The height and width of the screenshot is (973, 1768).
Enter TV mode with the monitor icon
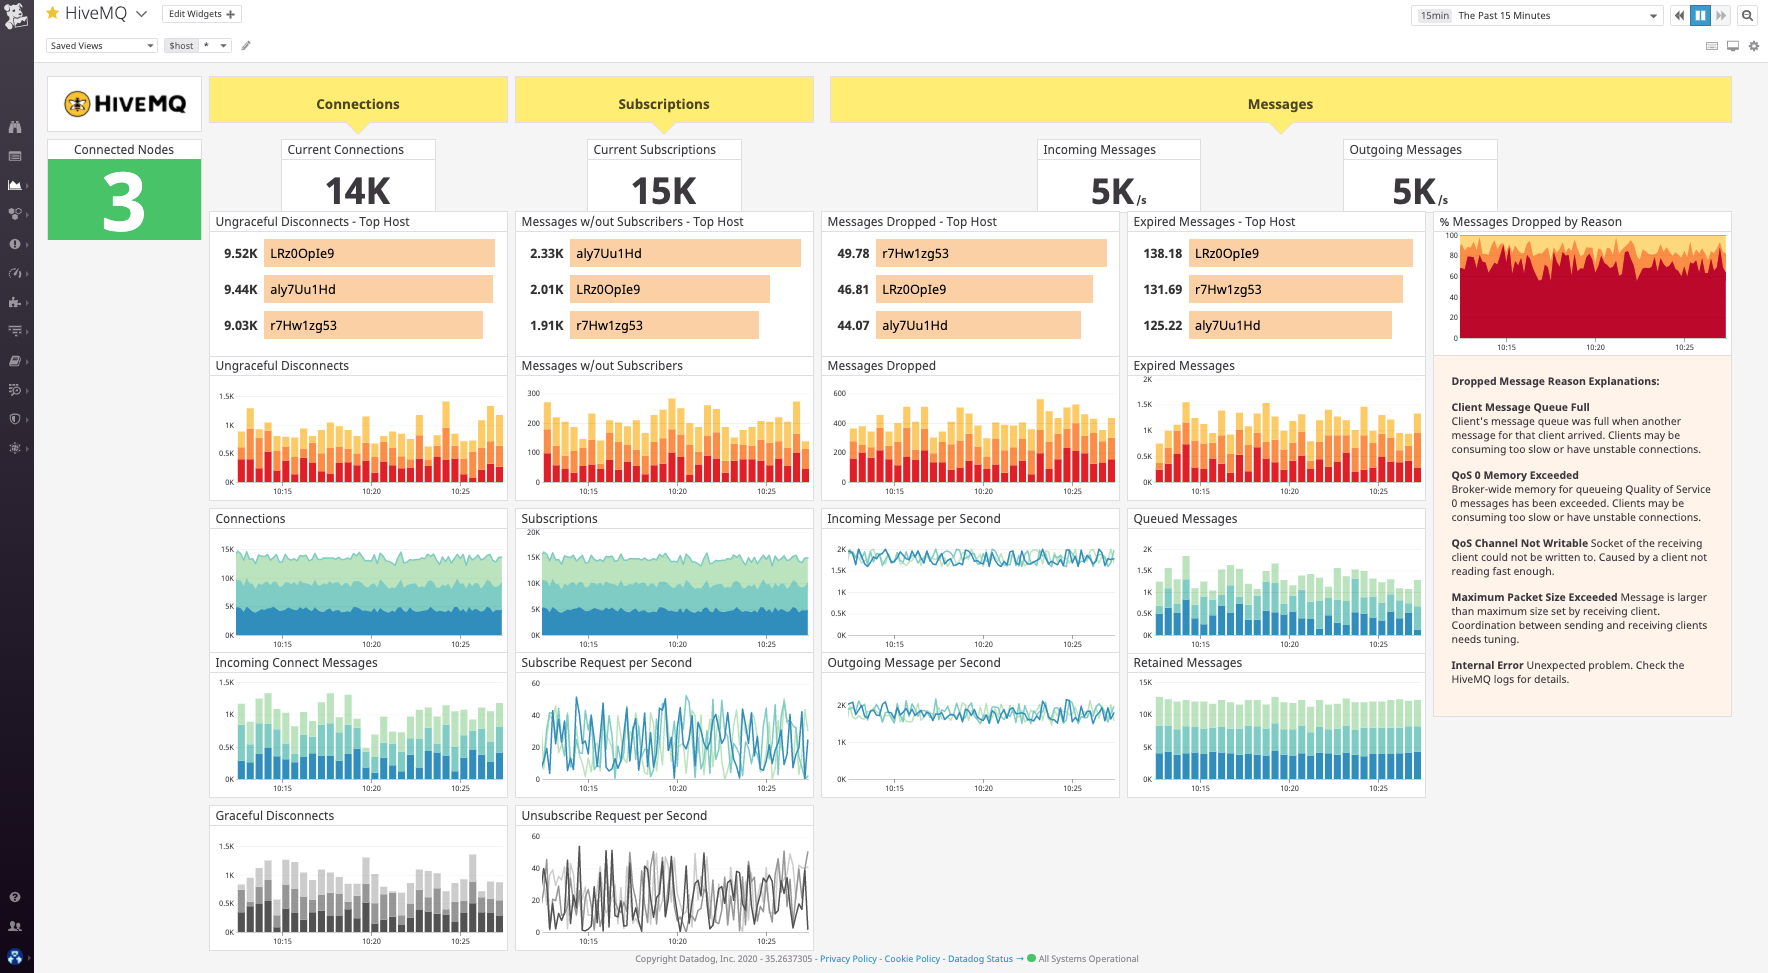coord(1732,46)
